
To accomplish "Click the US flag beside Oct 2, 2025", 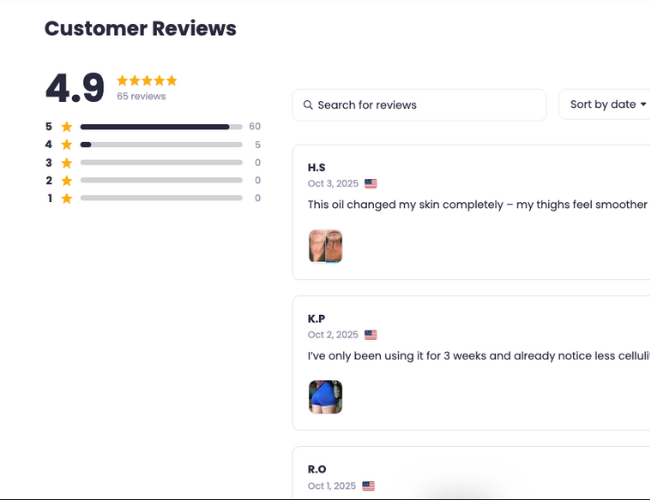I will pos(370,335).
